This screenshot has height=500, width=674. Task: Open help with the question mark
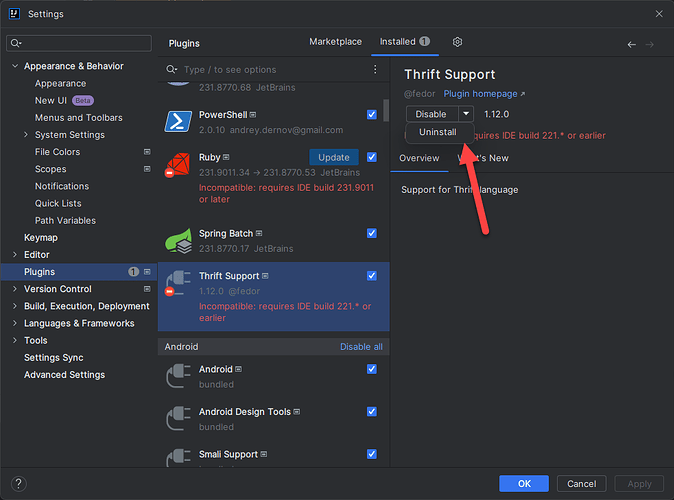point(18,484)
